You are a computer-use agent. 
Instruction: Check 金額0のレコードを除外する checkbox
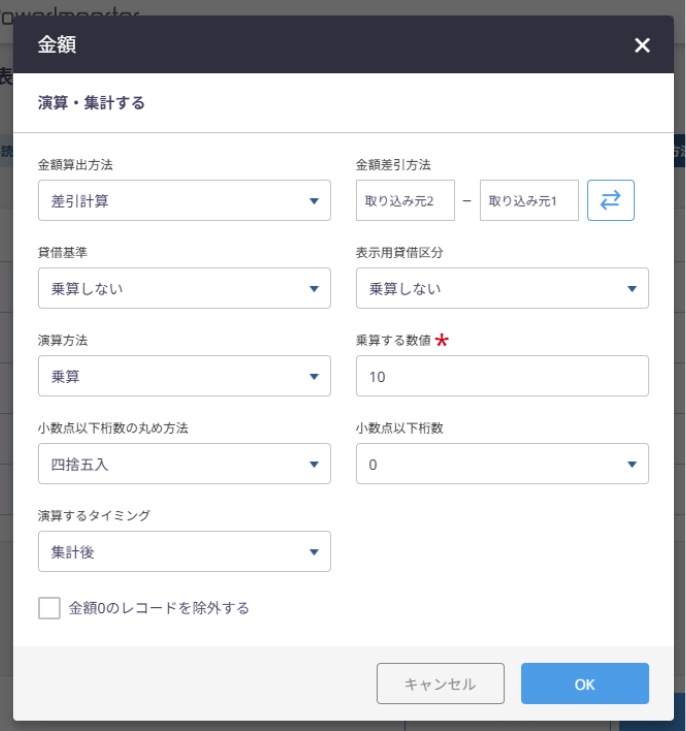pyautogui.click(x=49, y=608)
